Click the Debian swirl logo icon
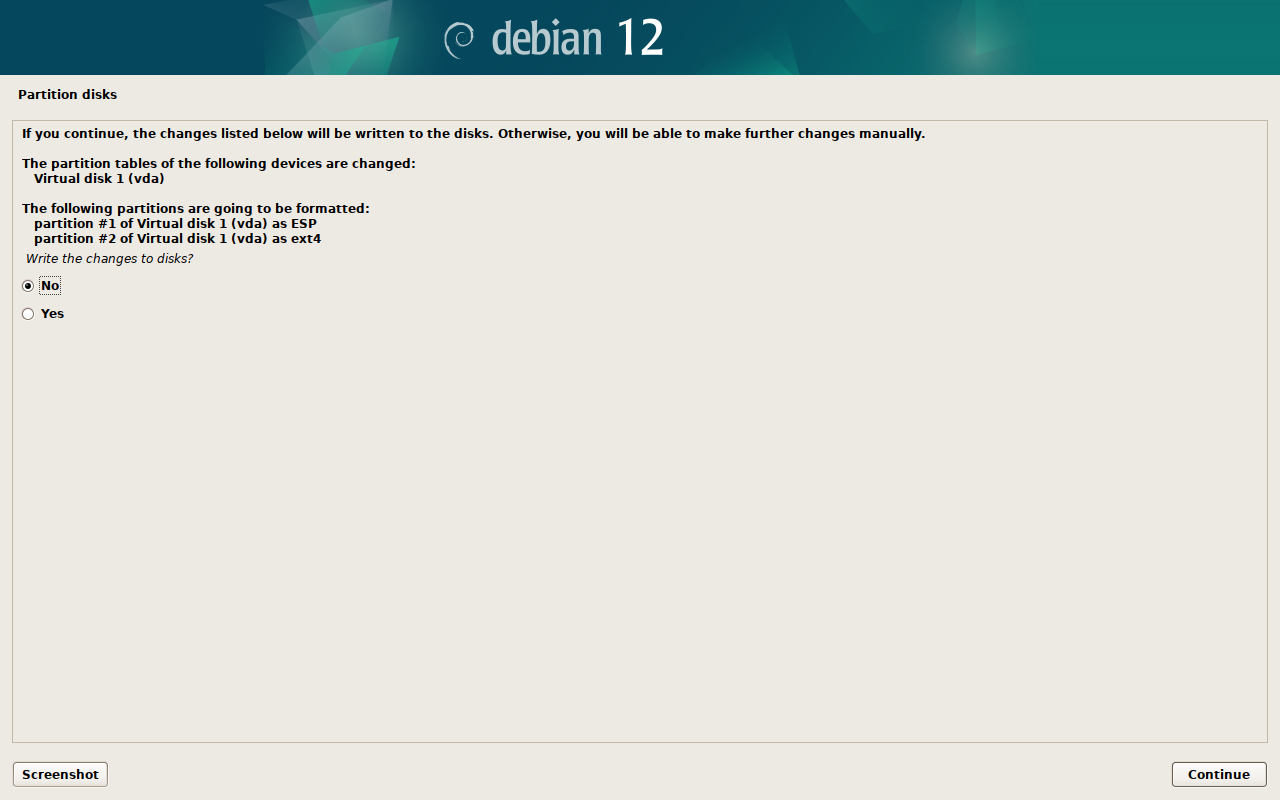Viewport: 1280px width, 800px height. pos(459,39)
